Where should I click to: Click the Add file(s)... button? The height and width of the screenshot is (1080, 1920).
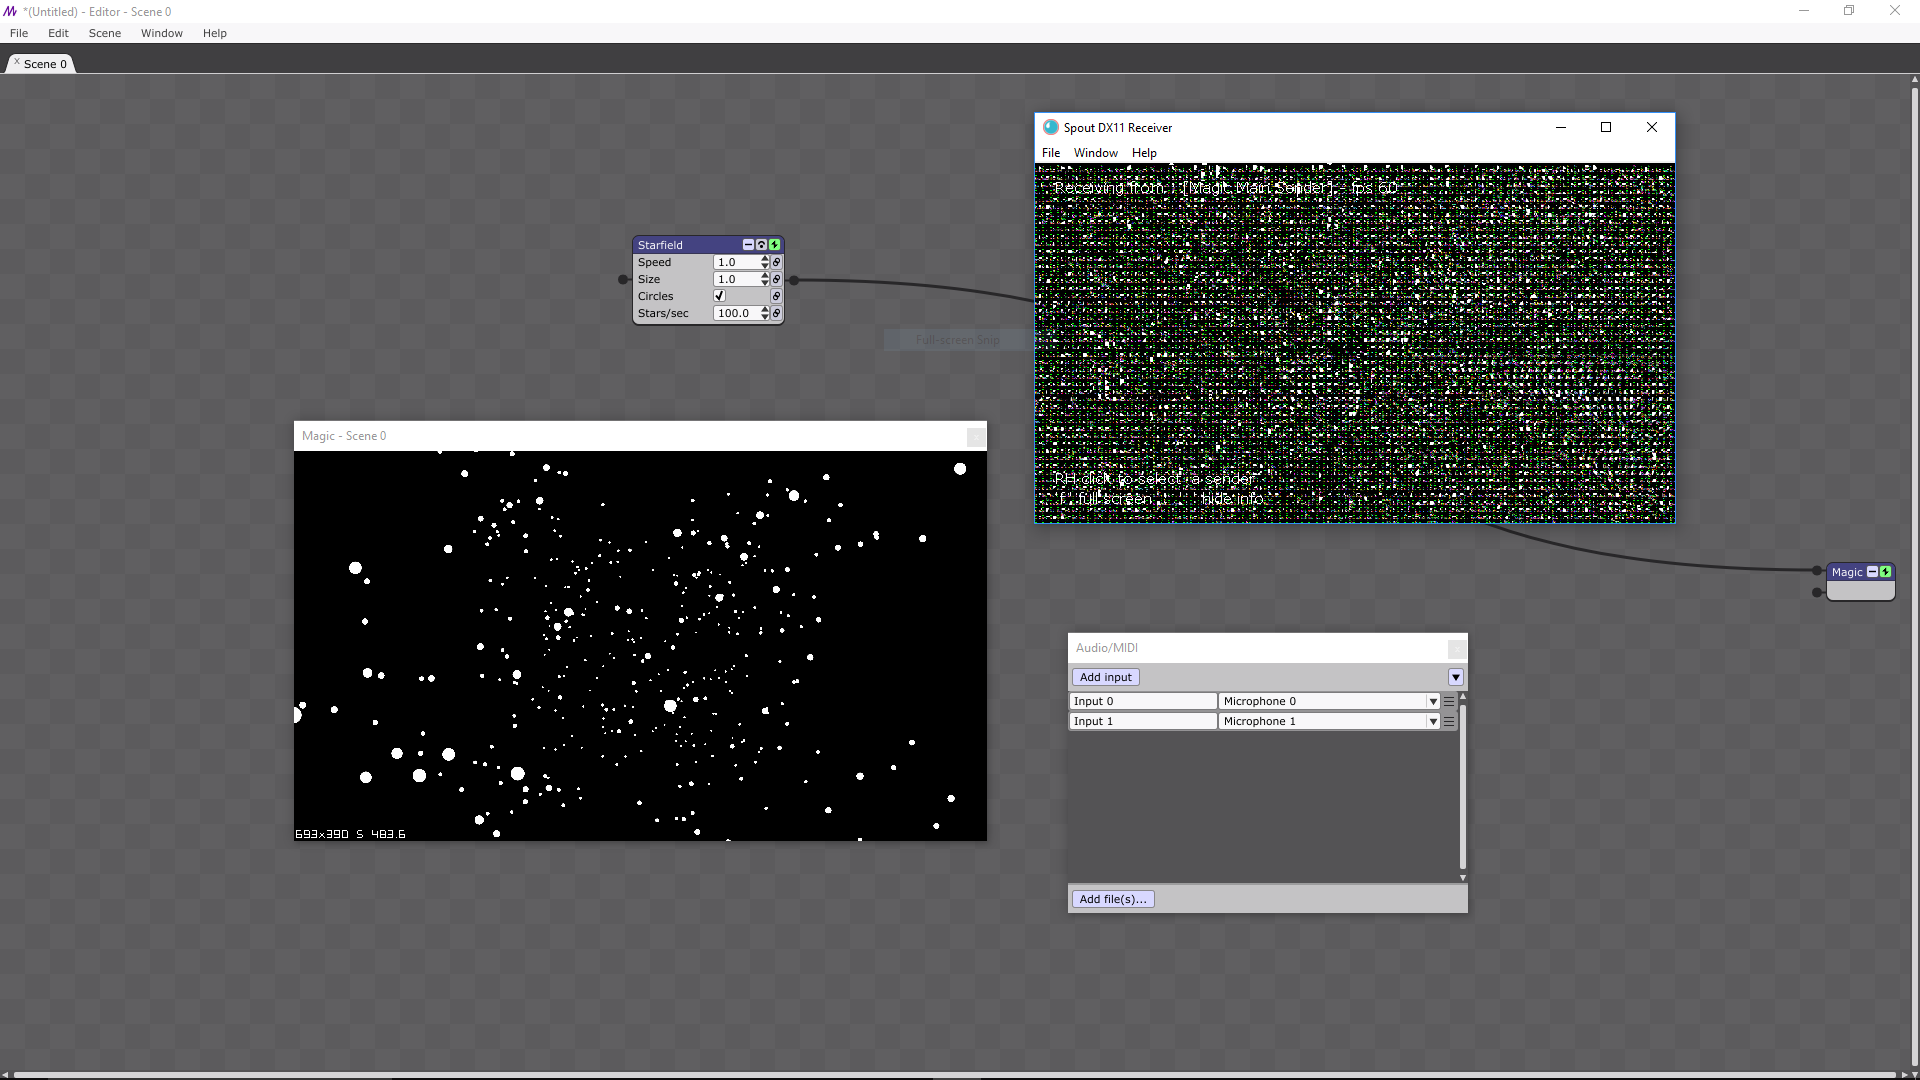tap(1113, 899)
